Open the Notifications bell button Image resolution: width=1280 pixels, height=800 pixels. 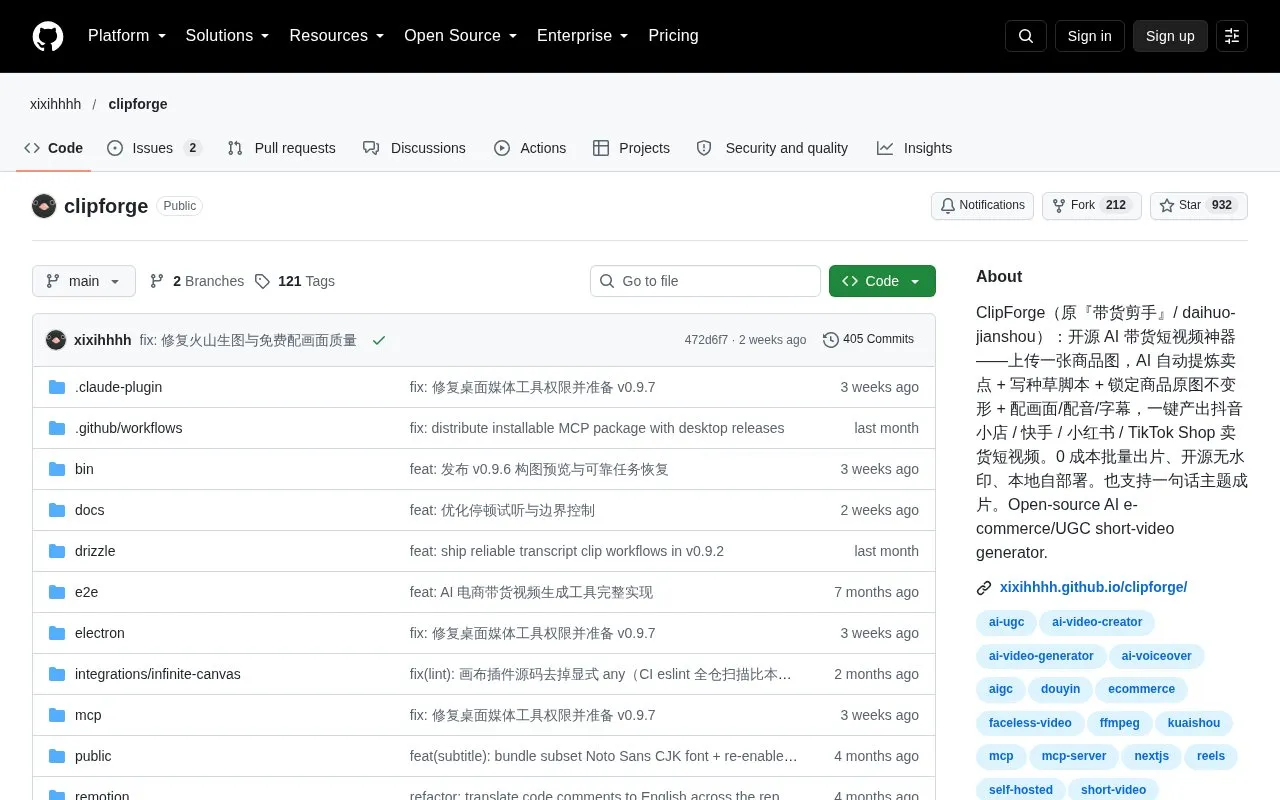[x=982, y=206]
